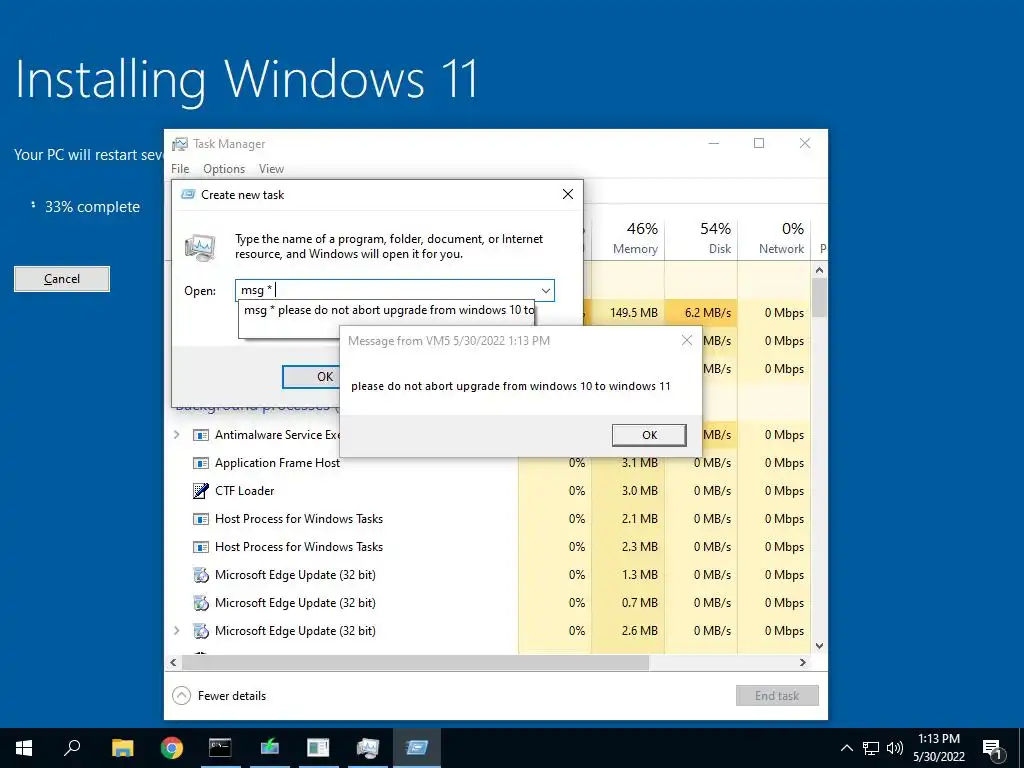
Task: Expand the last Microsoft Edge Update row
Action: 176,630
